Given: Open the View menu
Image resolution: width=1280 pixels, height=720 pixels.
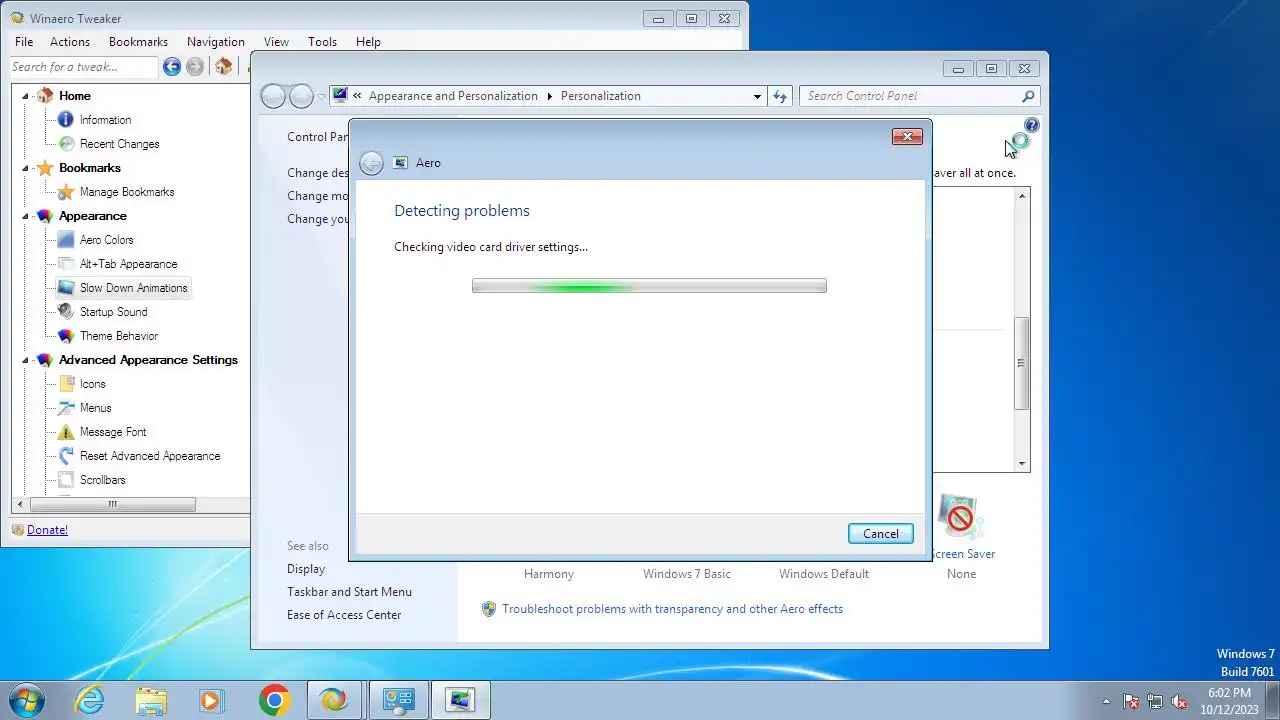Looking at the screenshot, I should (276, 42).
